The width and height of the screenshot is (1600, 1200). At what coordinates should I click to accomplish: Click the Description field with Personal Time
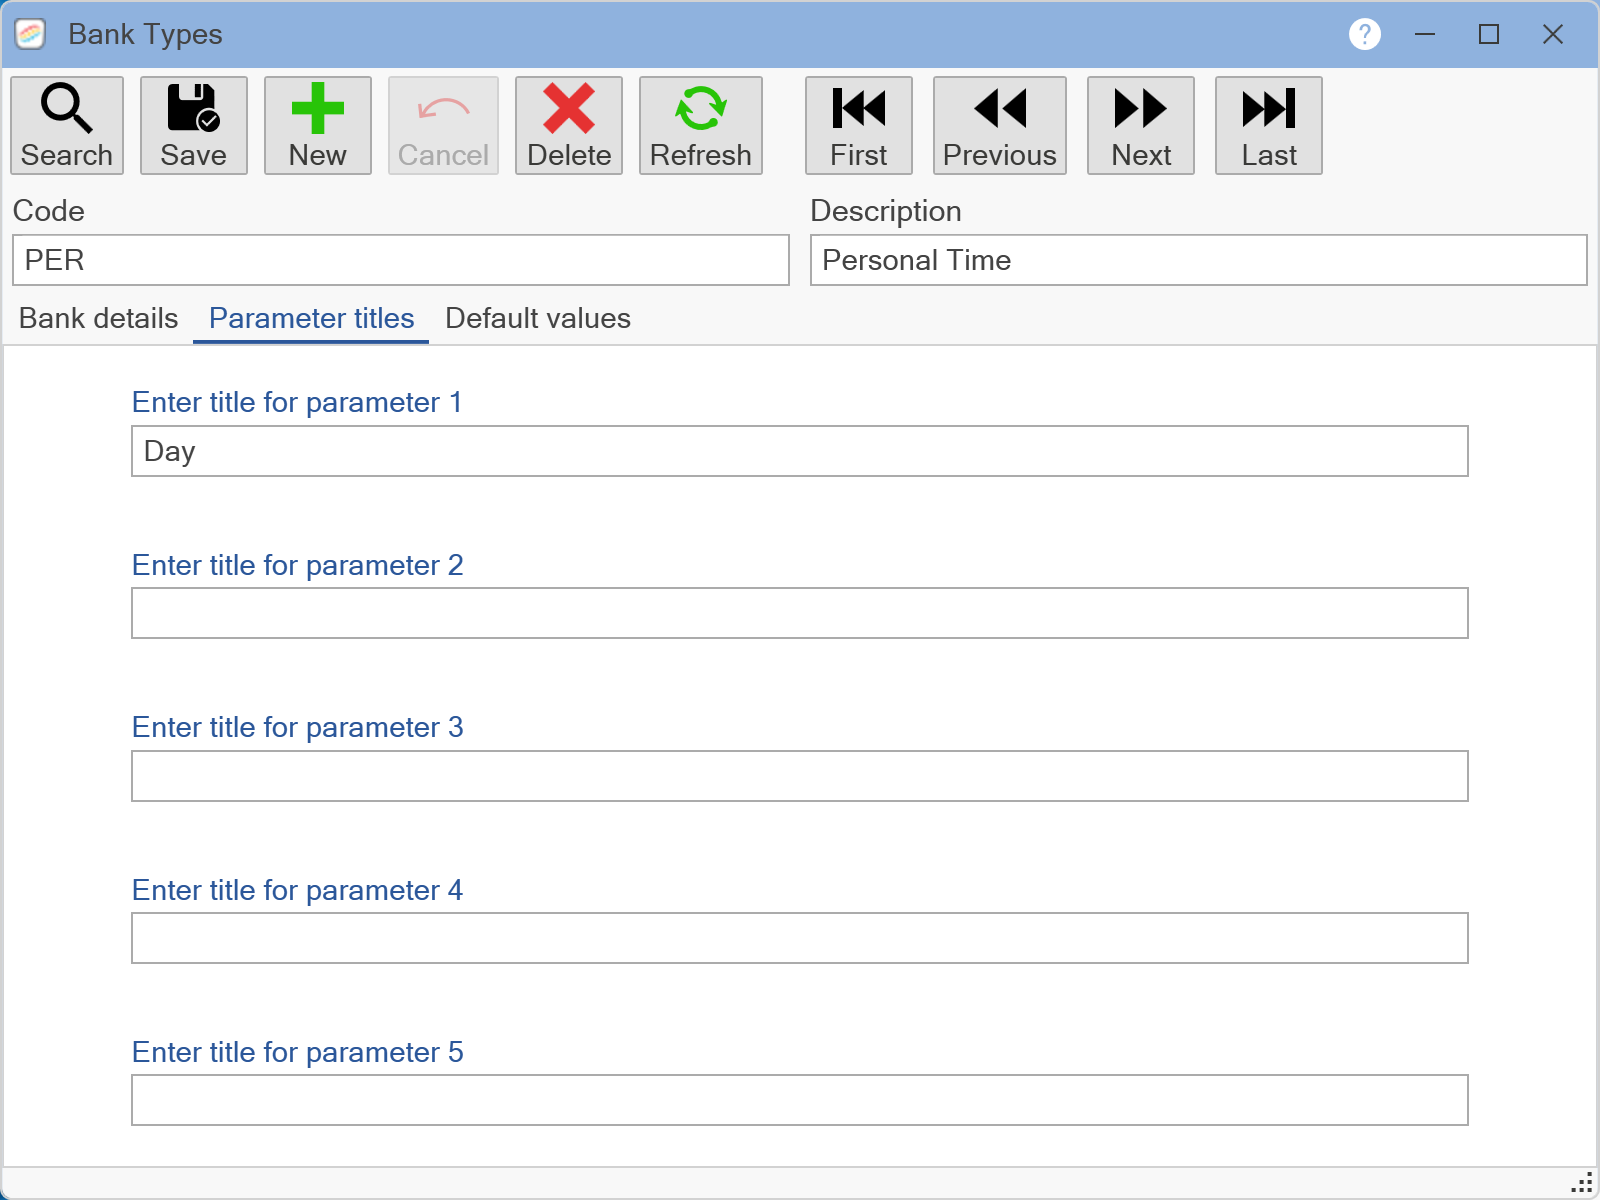click(1199, 260)
